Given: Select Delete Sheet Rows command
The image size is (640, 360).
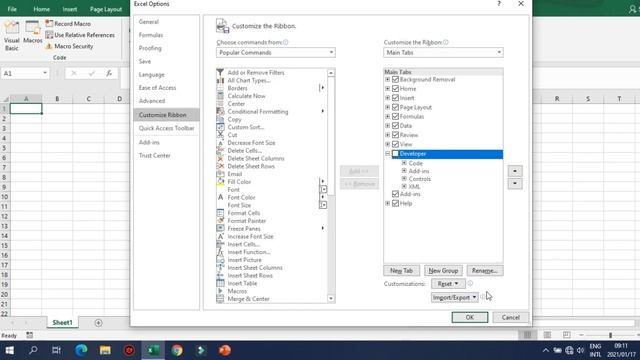Looking at the screenshot, I should [251, 166].
